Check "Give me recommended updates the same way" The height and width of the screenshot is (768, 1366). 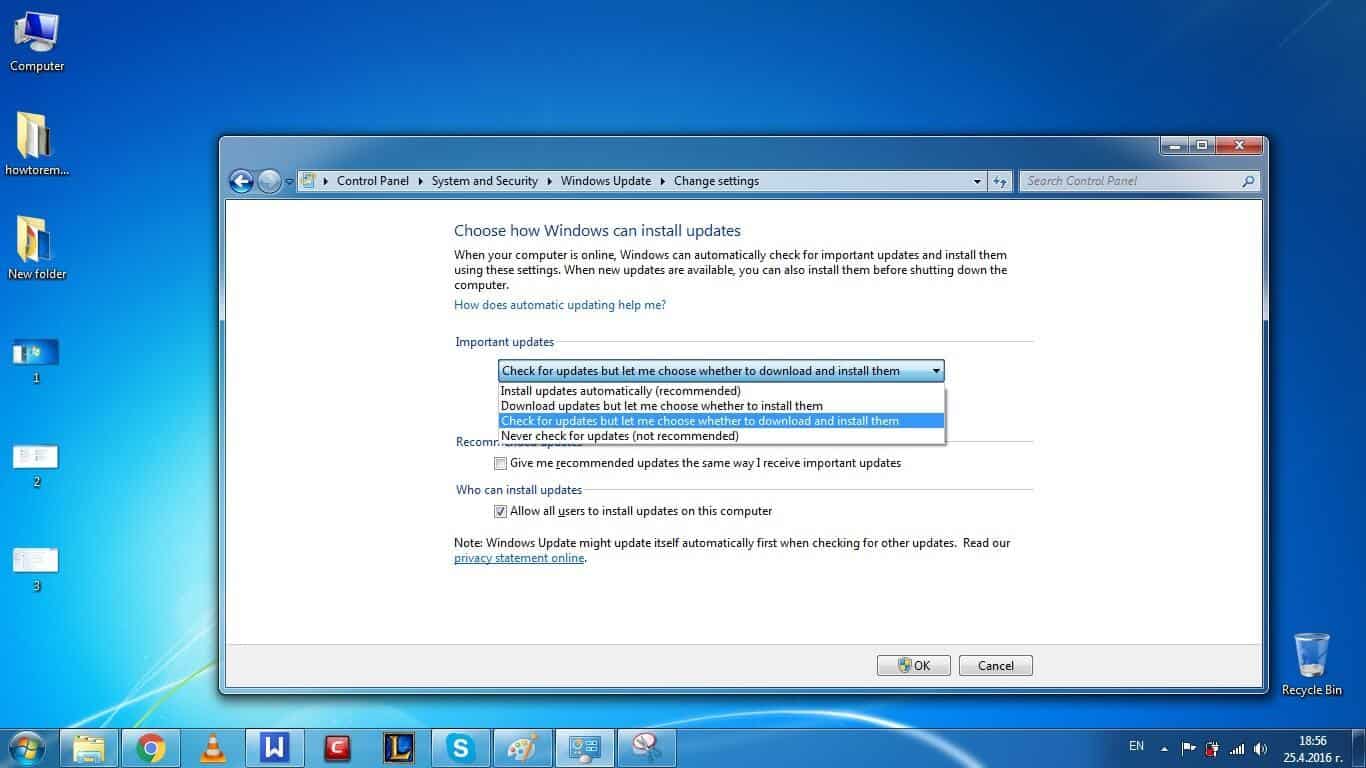click(500, 463)
